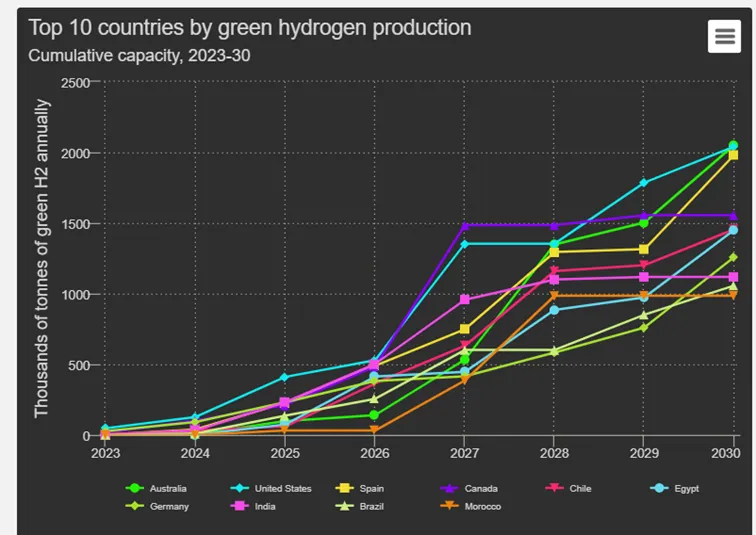Toggle Egypt series in legend

coord(675,488)
